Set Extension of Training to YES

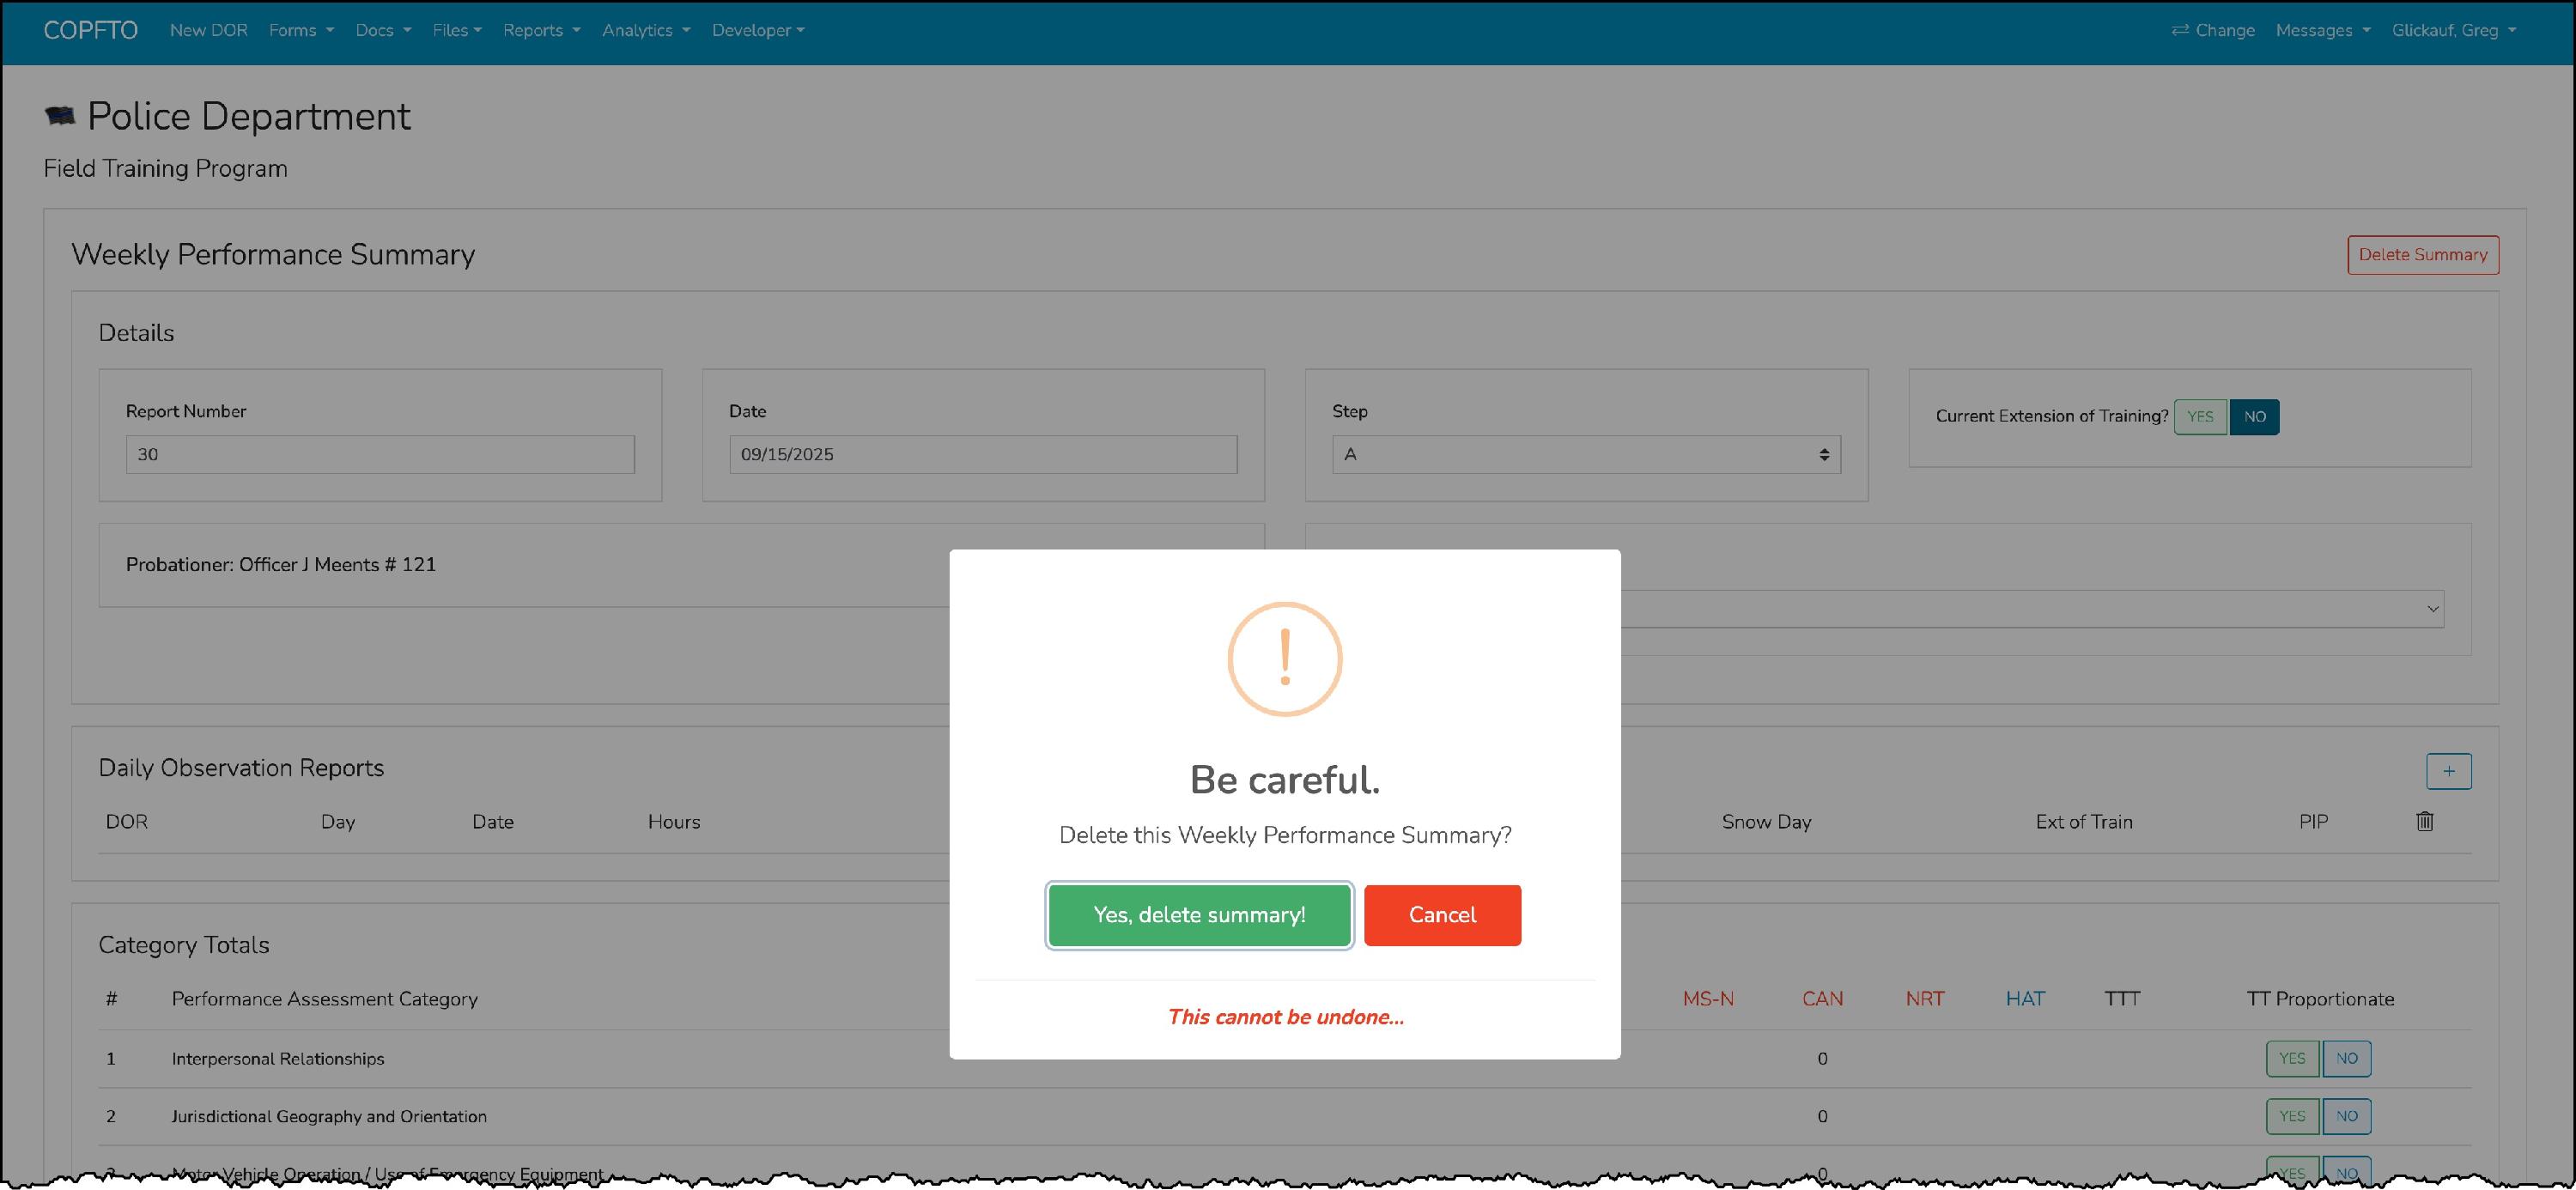pyautogui.click(x=2199, y=417)
